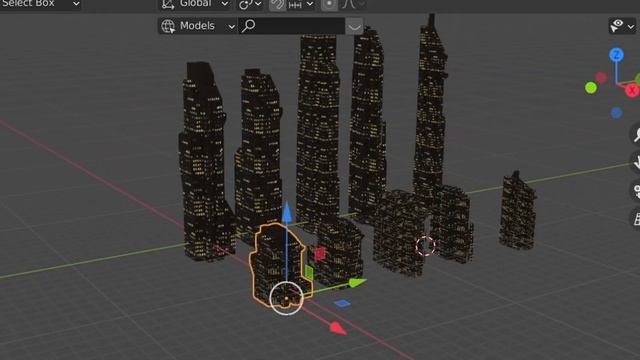Viewport: 640px width, 360px height.
Task: Open the snapping options dropdown
Action: (301, 4)
